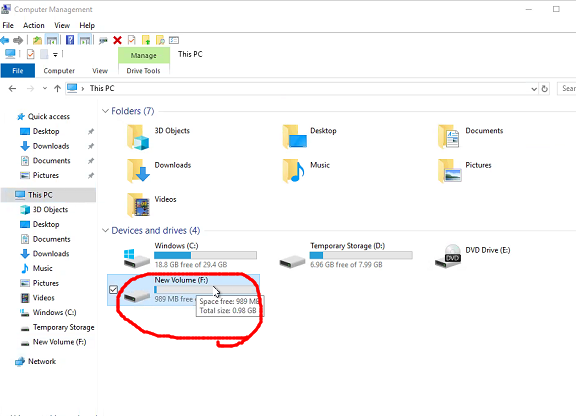Click '18.8 GB free of 29.4 GB' text
Image resolution: width=576 pixels, height=416 pixels.
tap(191, 265)
